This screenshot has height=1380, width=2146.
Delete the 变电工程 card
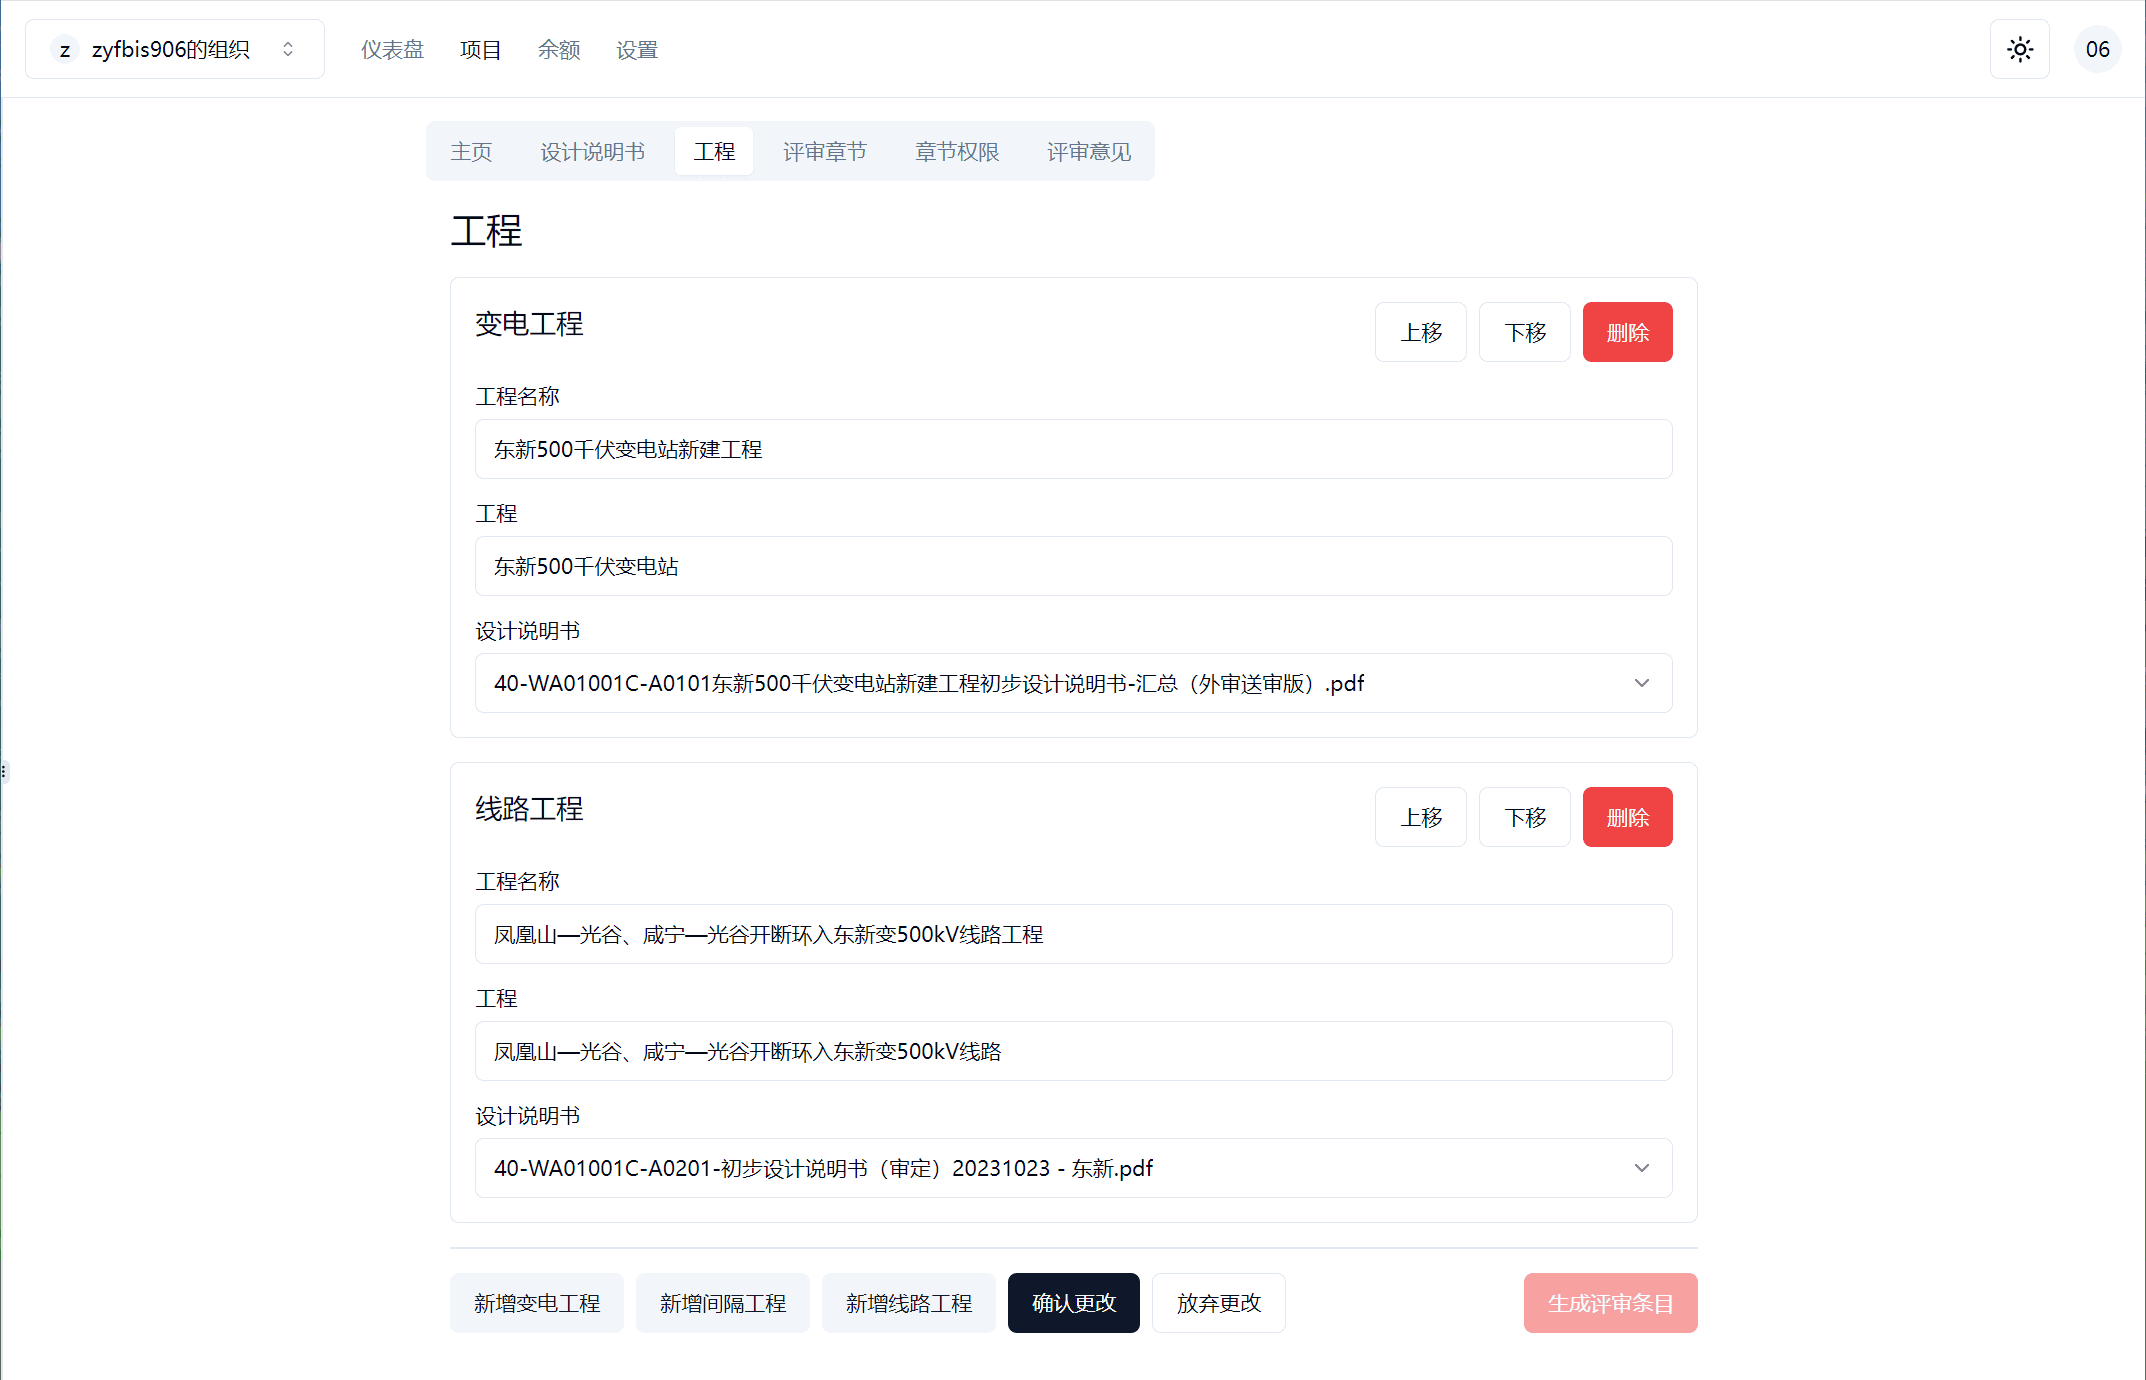(x=1627, y=332)
